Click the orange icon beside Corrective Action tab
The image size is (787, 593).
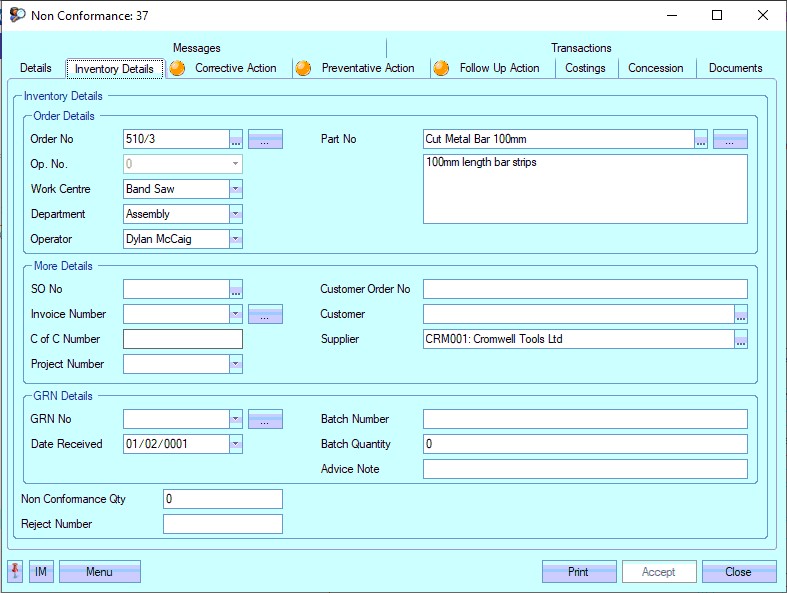point(176,68)
